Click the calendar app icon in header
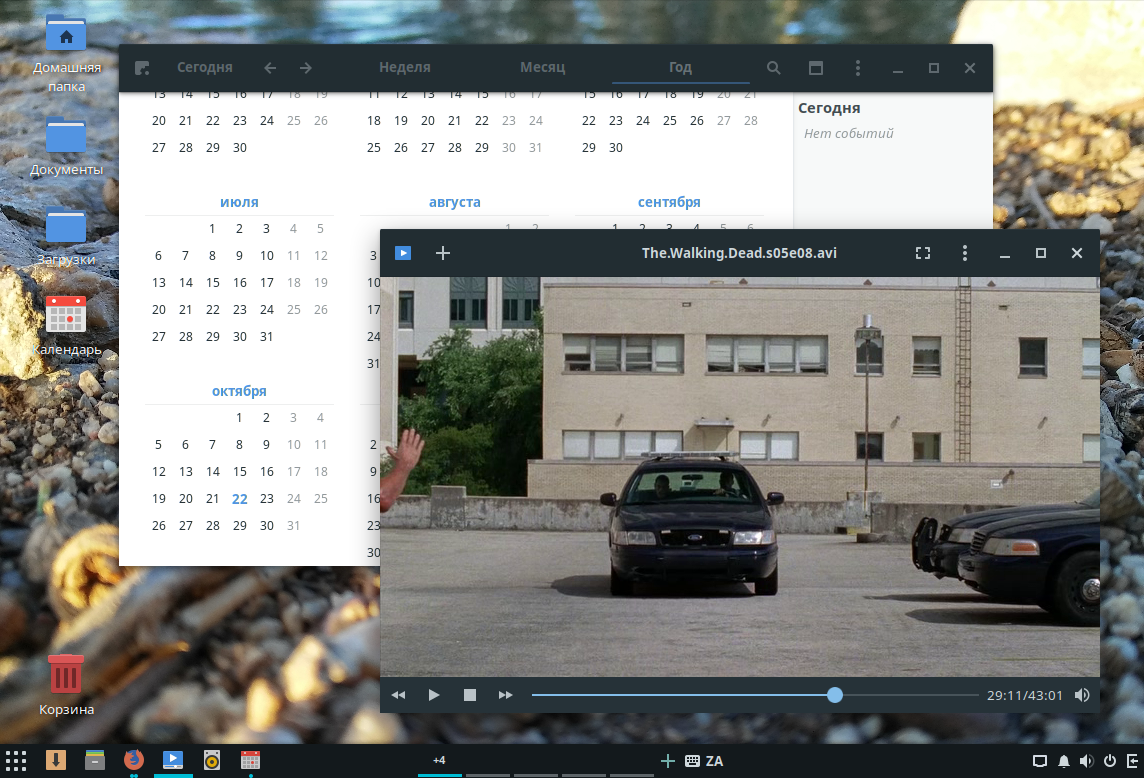1144x778 pixels. [142, 68]
